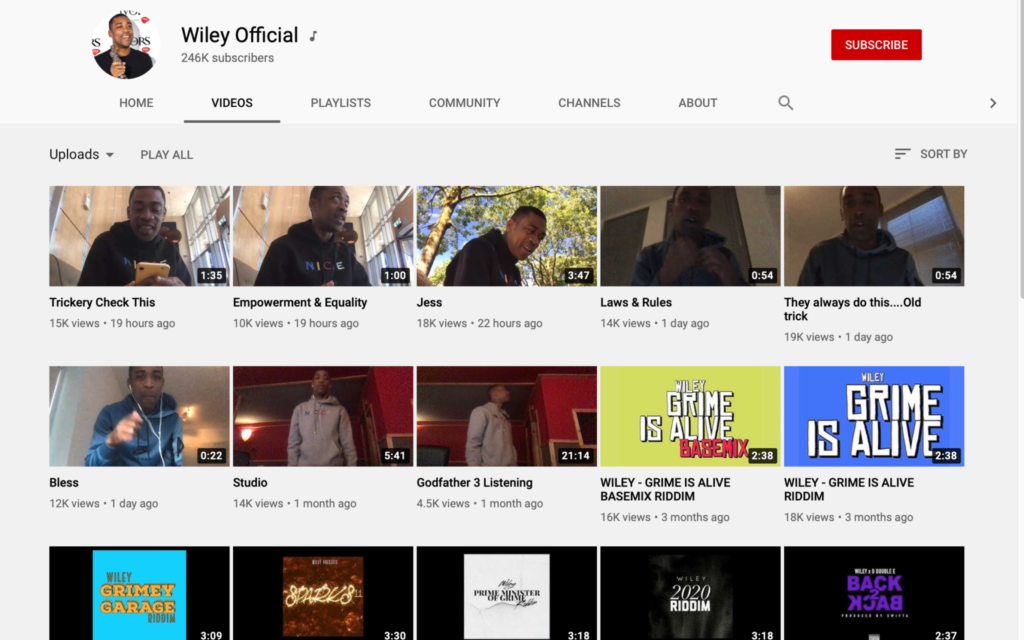Play the blue Grime Is Alive thumbnail
This screenshot has height=640, width=1024.
point(874,416)
